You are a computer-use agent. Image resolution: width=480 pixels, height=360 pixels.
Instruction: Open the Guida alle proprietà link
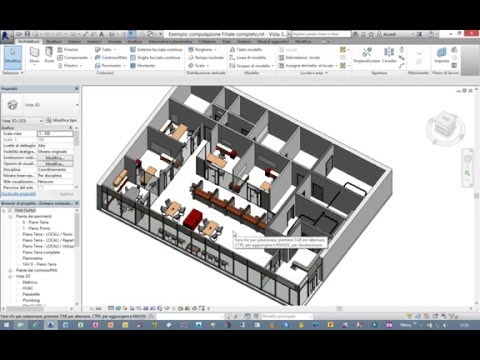tap(19, 194)
